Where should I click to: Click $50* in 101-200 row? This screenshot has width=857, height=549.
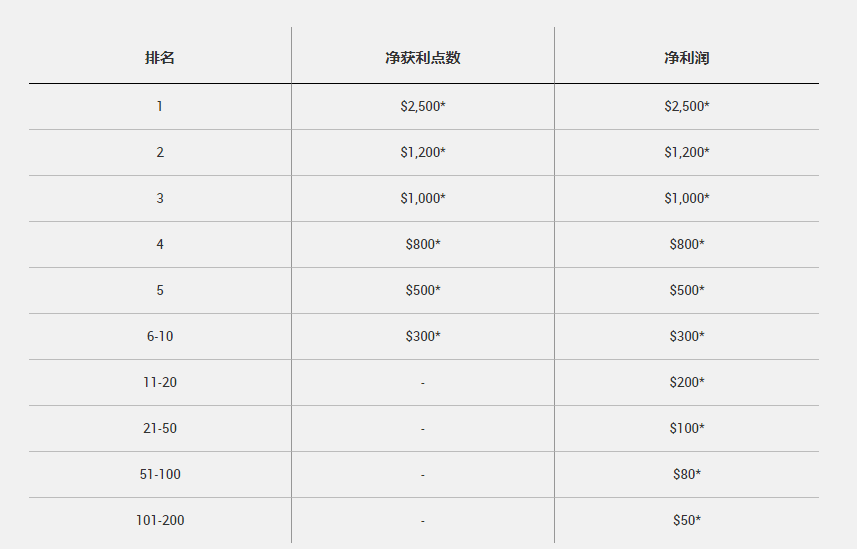(x=686, y=519)
